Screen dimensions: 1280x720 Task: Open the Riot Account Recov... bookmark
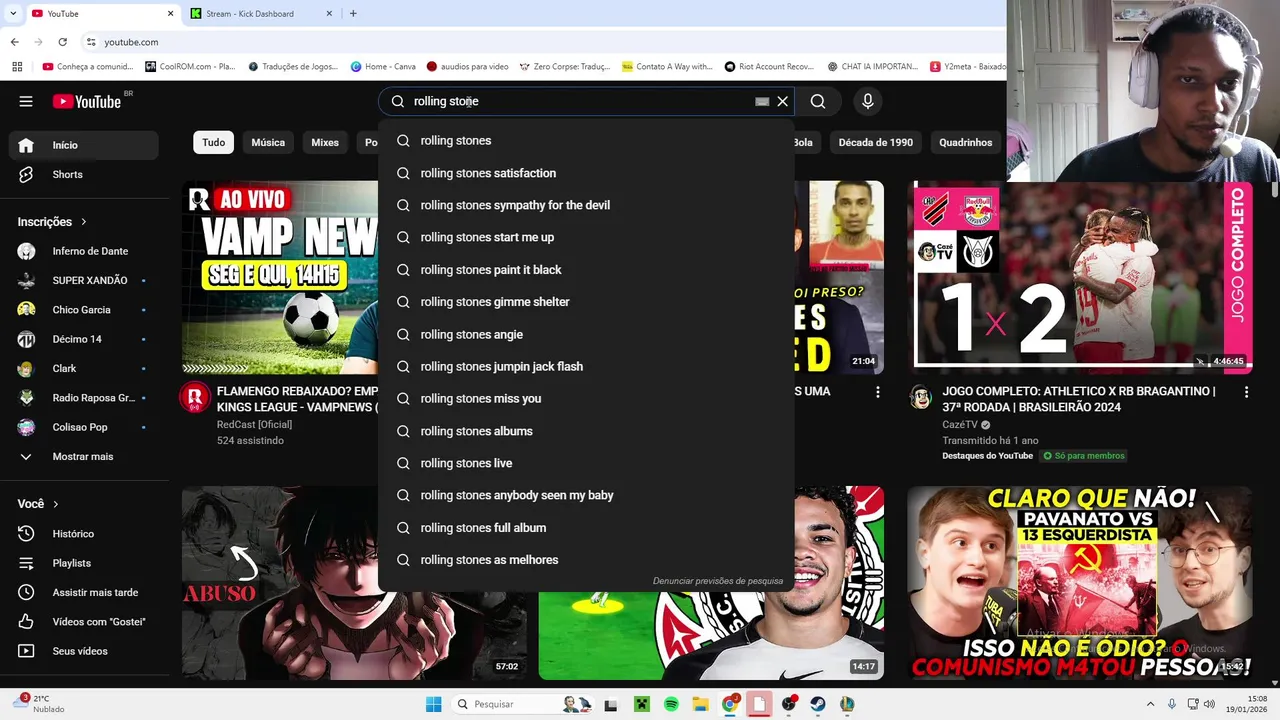point(769,67)
